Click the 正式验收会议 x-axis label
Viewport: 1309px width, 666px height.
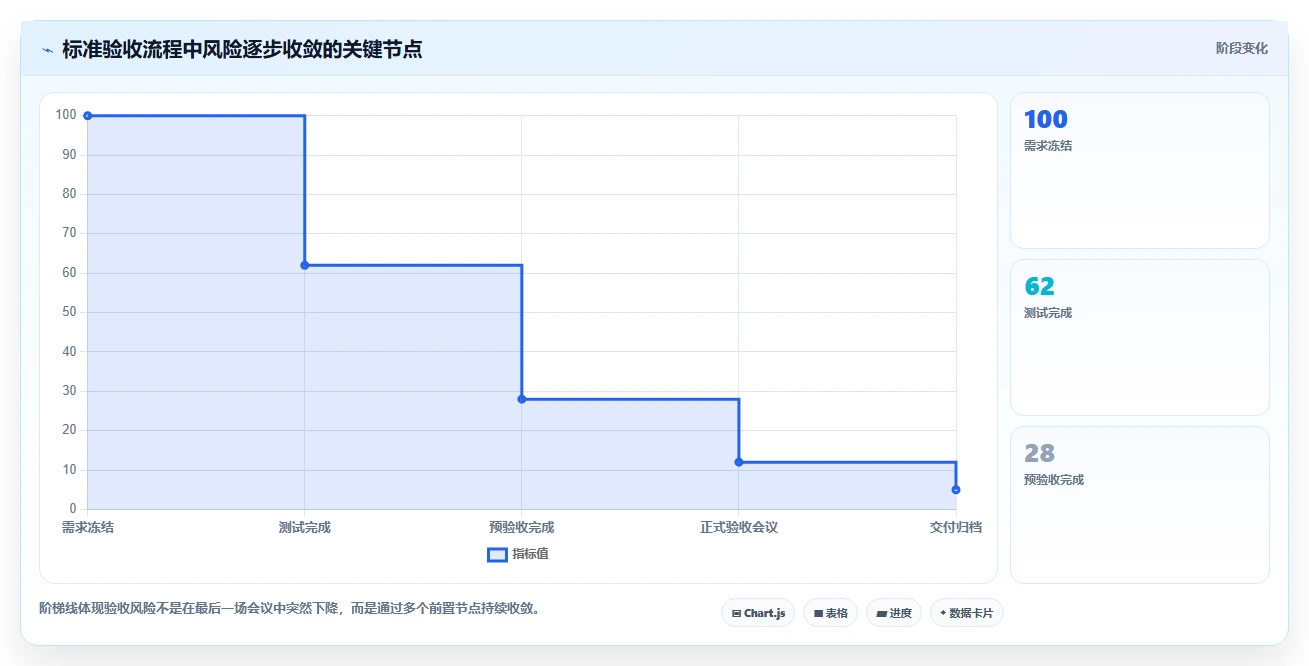tap(739, 527)
